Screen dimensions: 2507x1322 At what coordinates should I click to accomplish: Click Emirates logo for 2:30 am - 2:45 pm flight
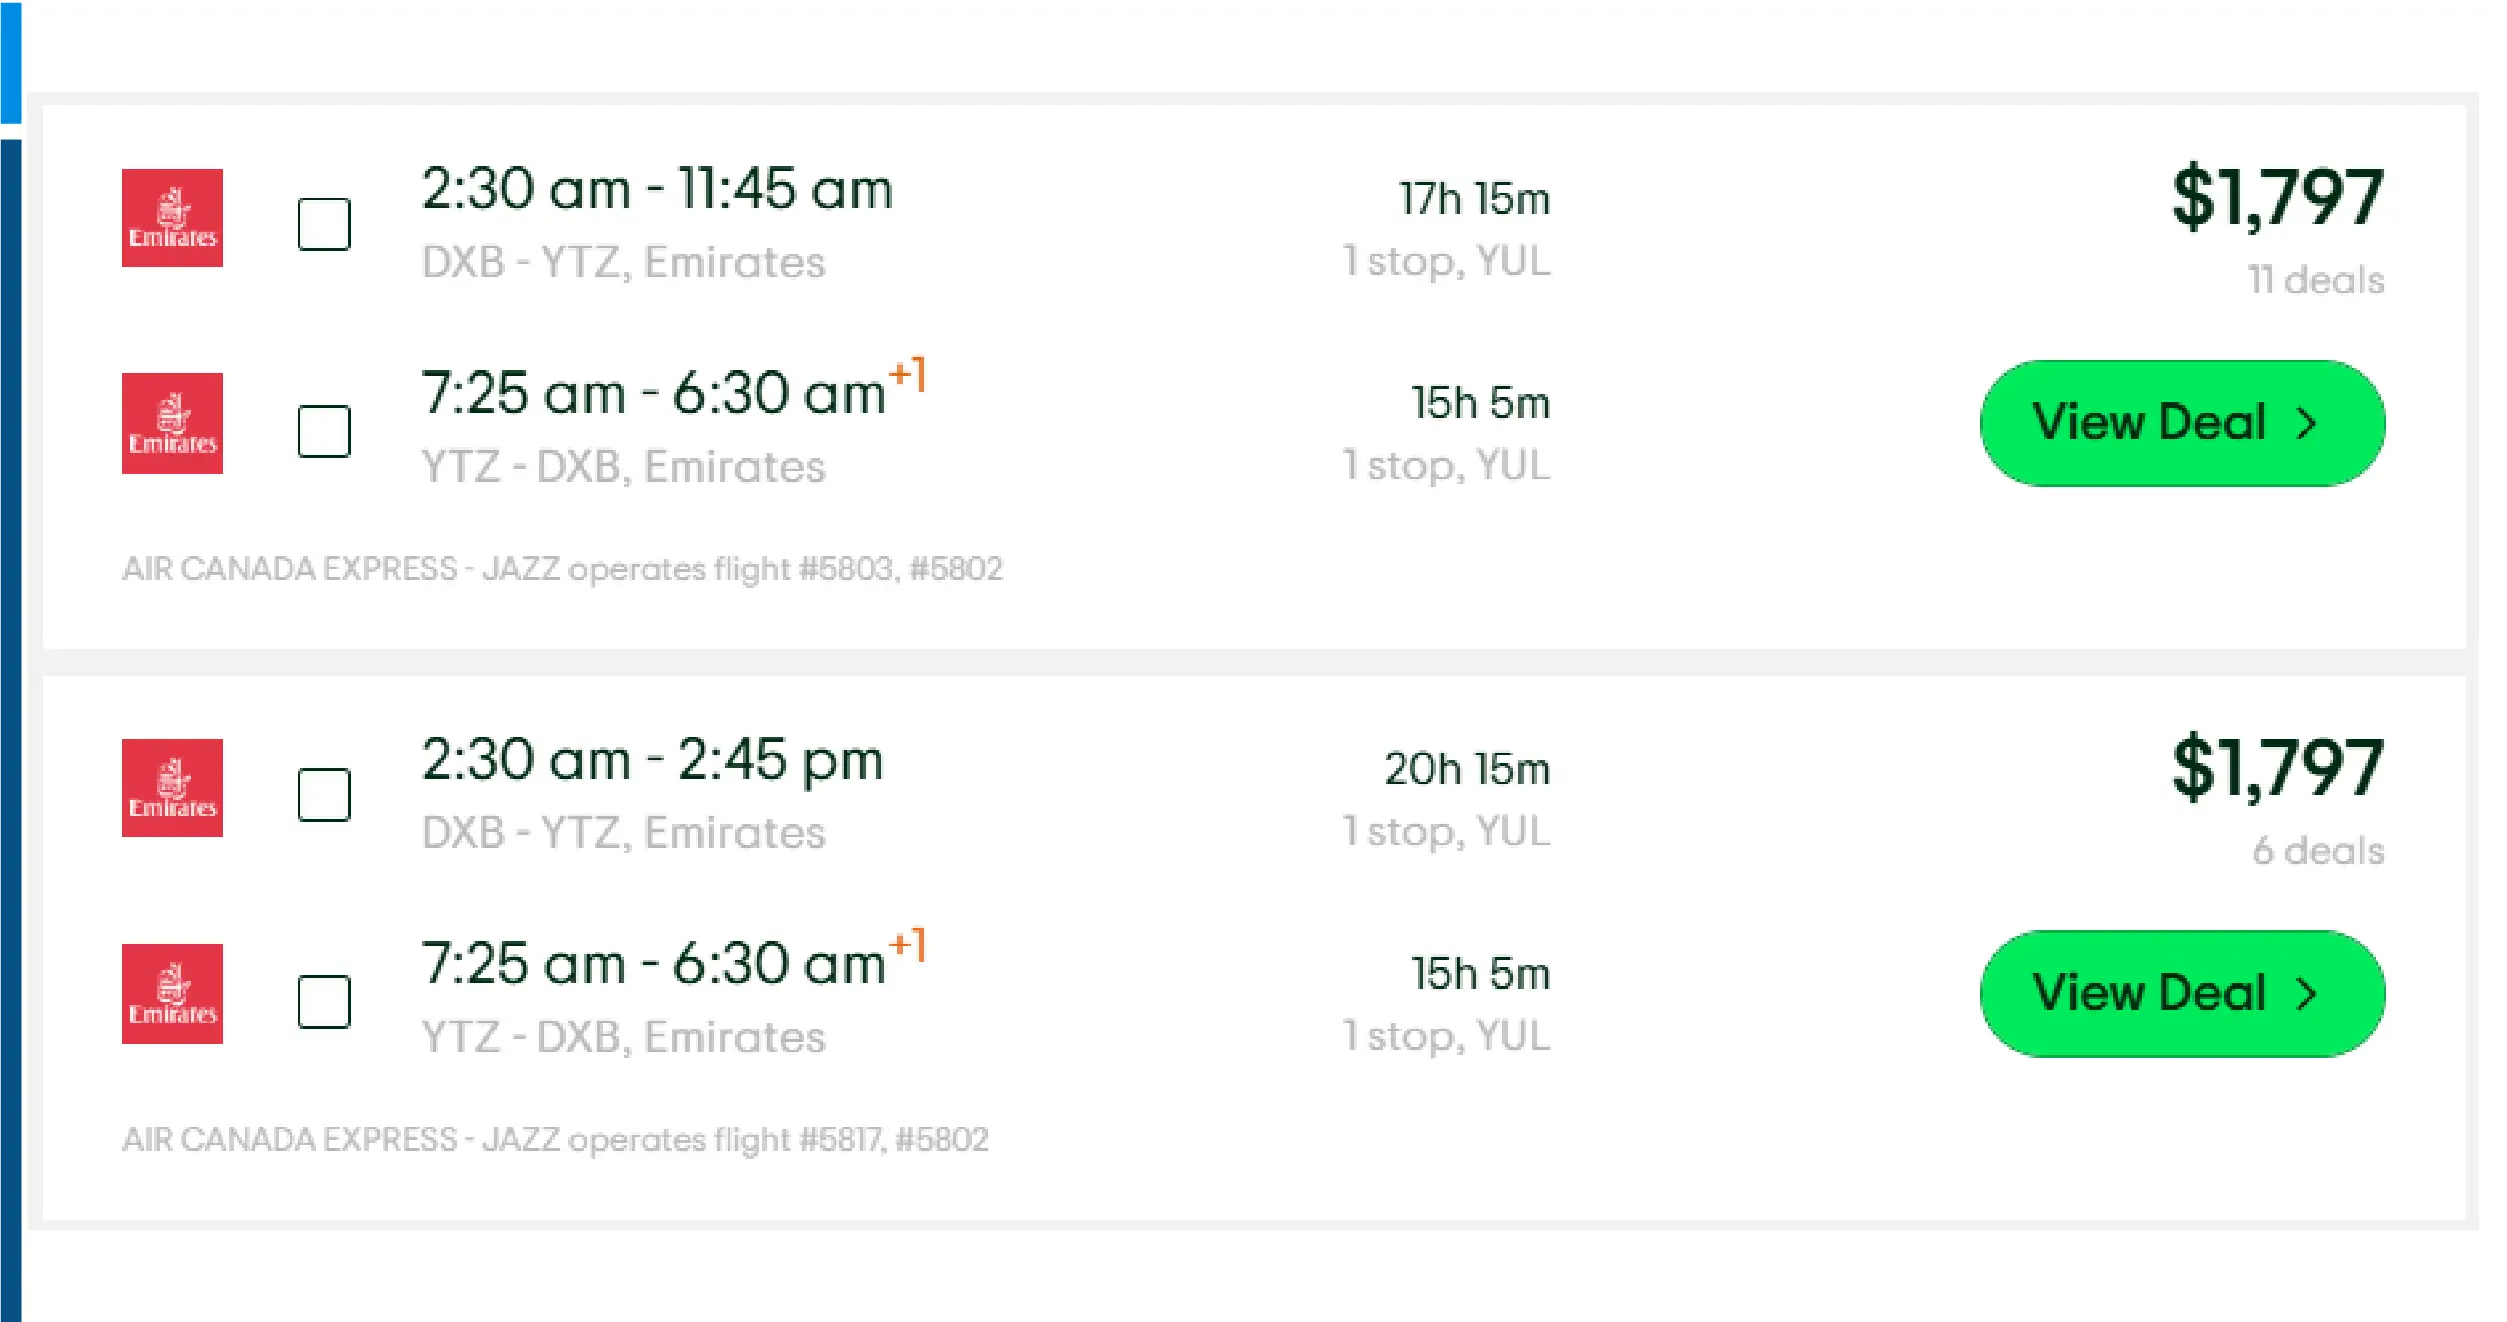tap(172, 788)
